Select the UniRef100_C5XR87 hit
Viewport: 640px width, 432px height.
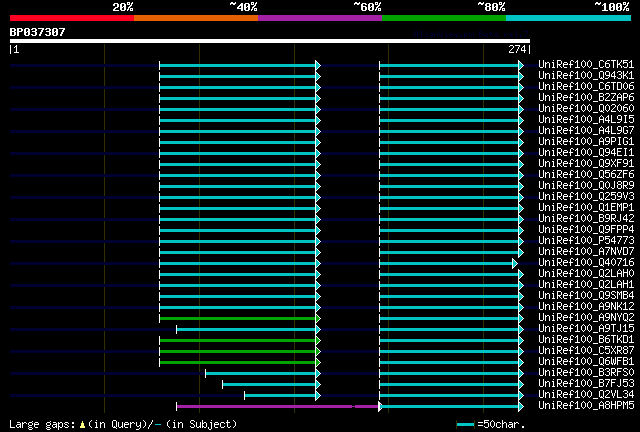pyautogui.click(x=586, y=351)
